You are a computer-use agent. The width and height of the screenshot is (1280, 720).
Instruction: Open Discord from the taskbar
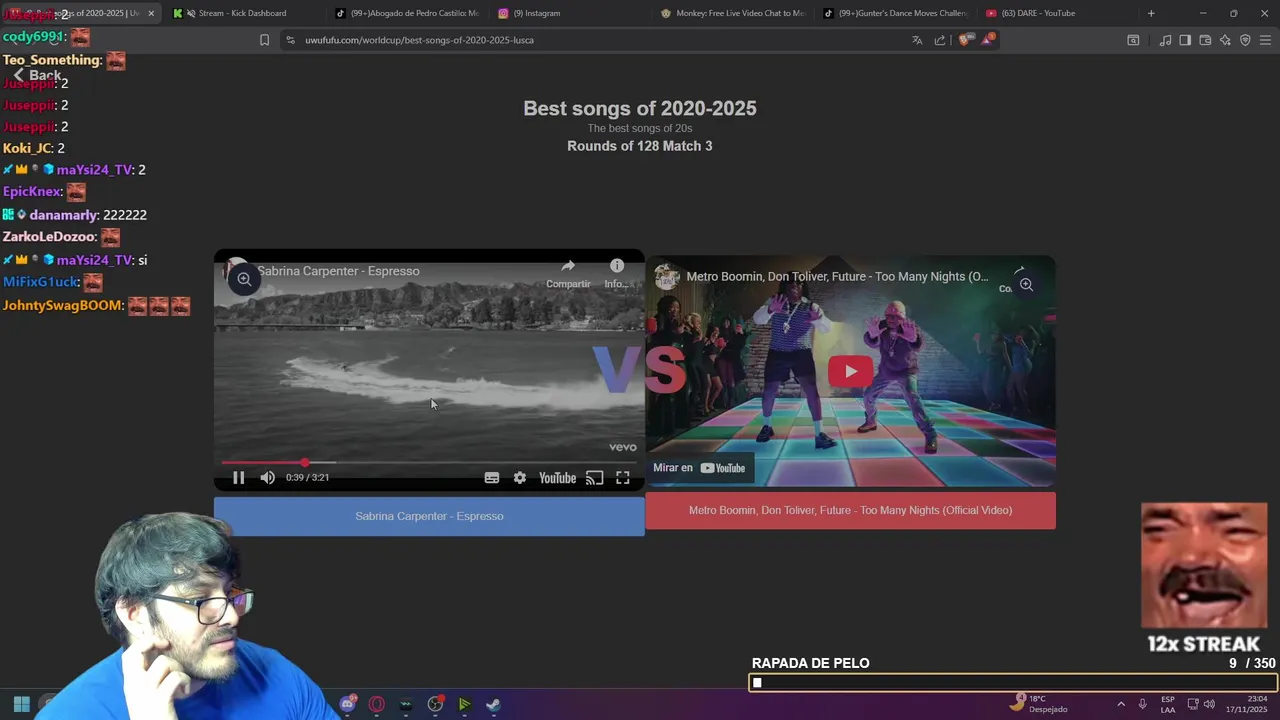tap(347, 704)
